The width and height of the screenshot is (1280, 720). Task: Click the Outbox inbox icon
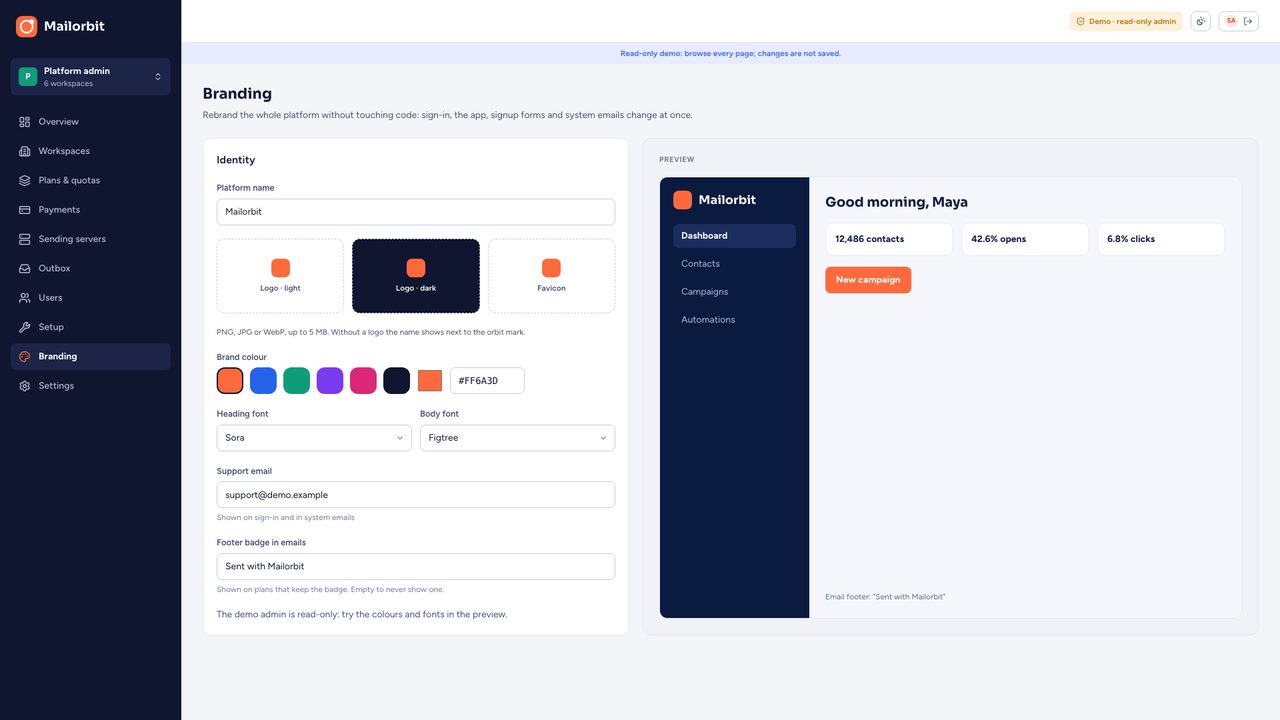tap(25, 268)
